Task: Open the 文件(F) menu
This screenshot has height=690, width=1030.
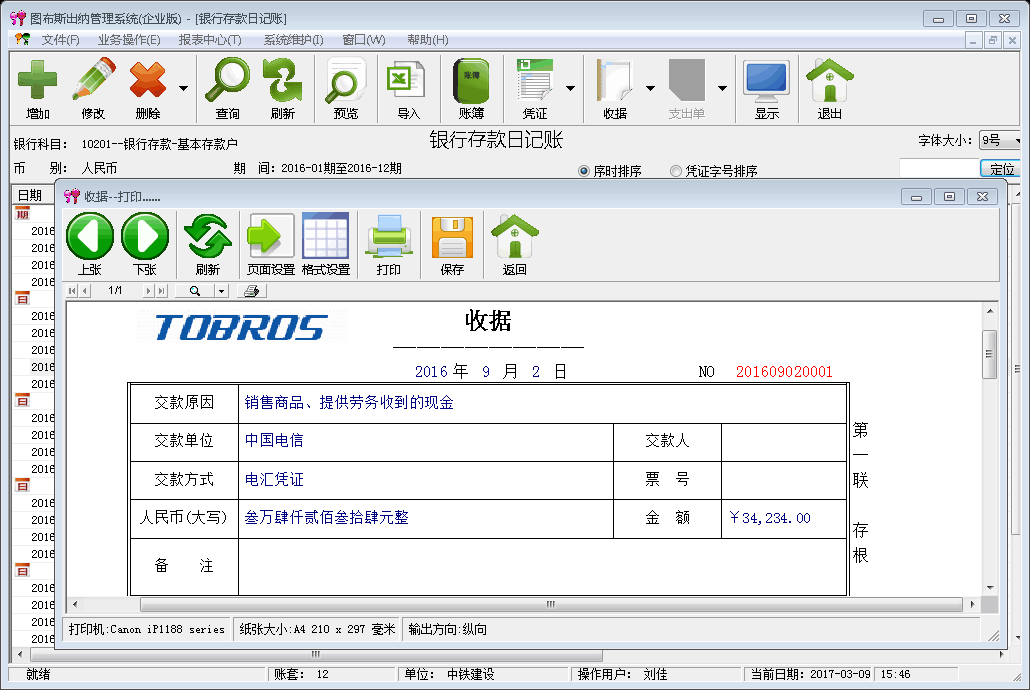Action: tap(60, 39)
